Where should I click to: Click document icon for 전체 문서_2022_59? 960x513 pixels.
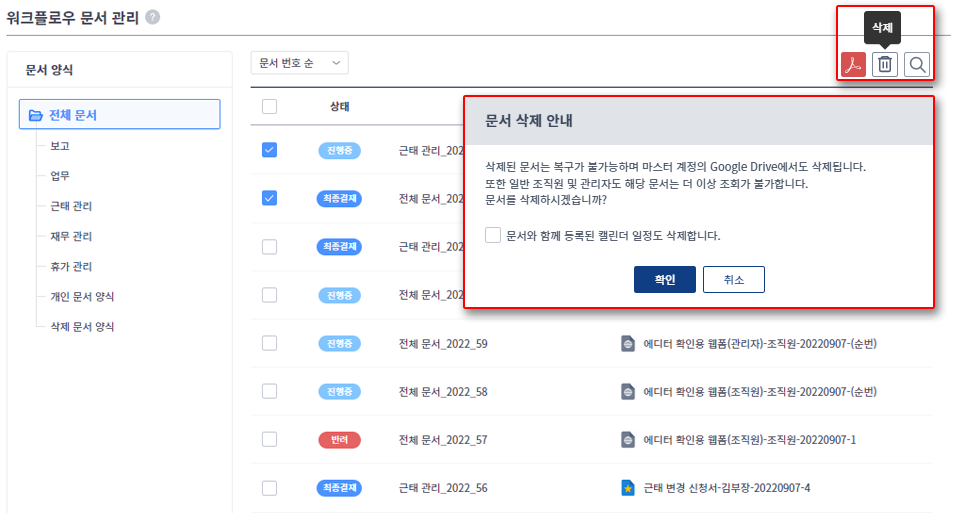(628, 343)
